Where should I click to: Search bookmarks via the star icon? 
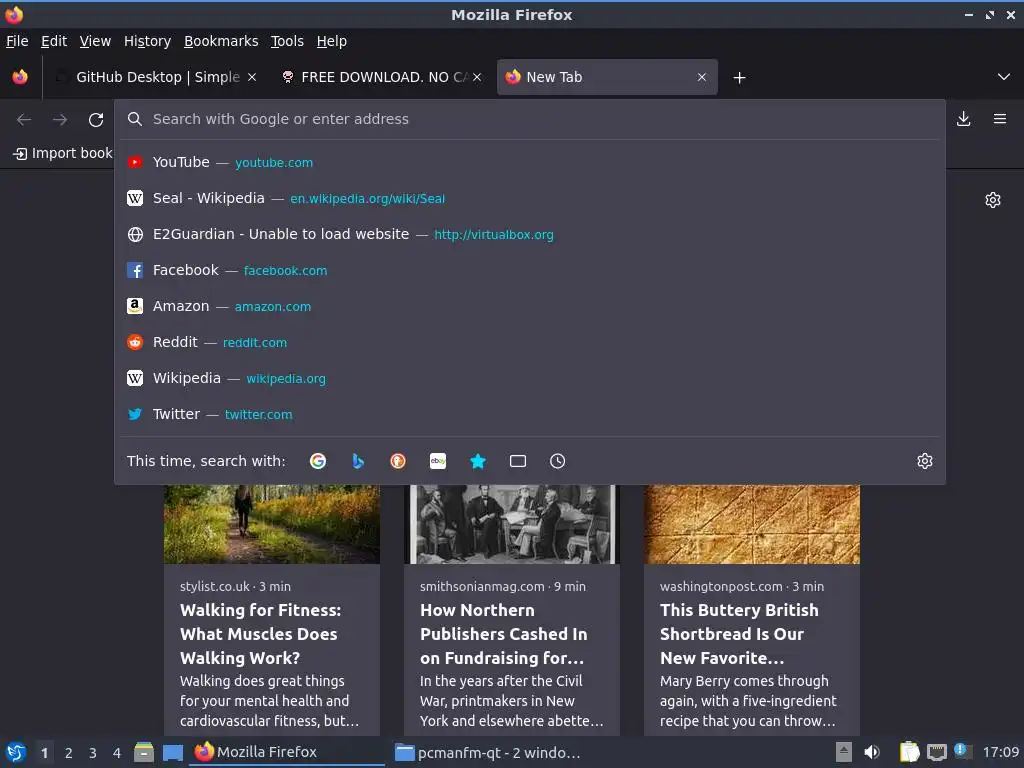click(x=478, y=461)
